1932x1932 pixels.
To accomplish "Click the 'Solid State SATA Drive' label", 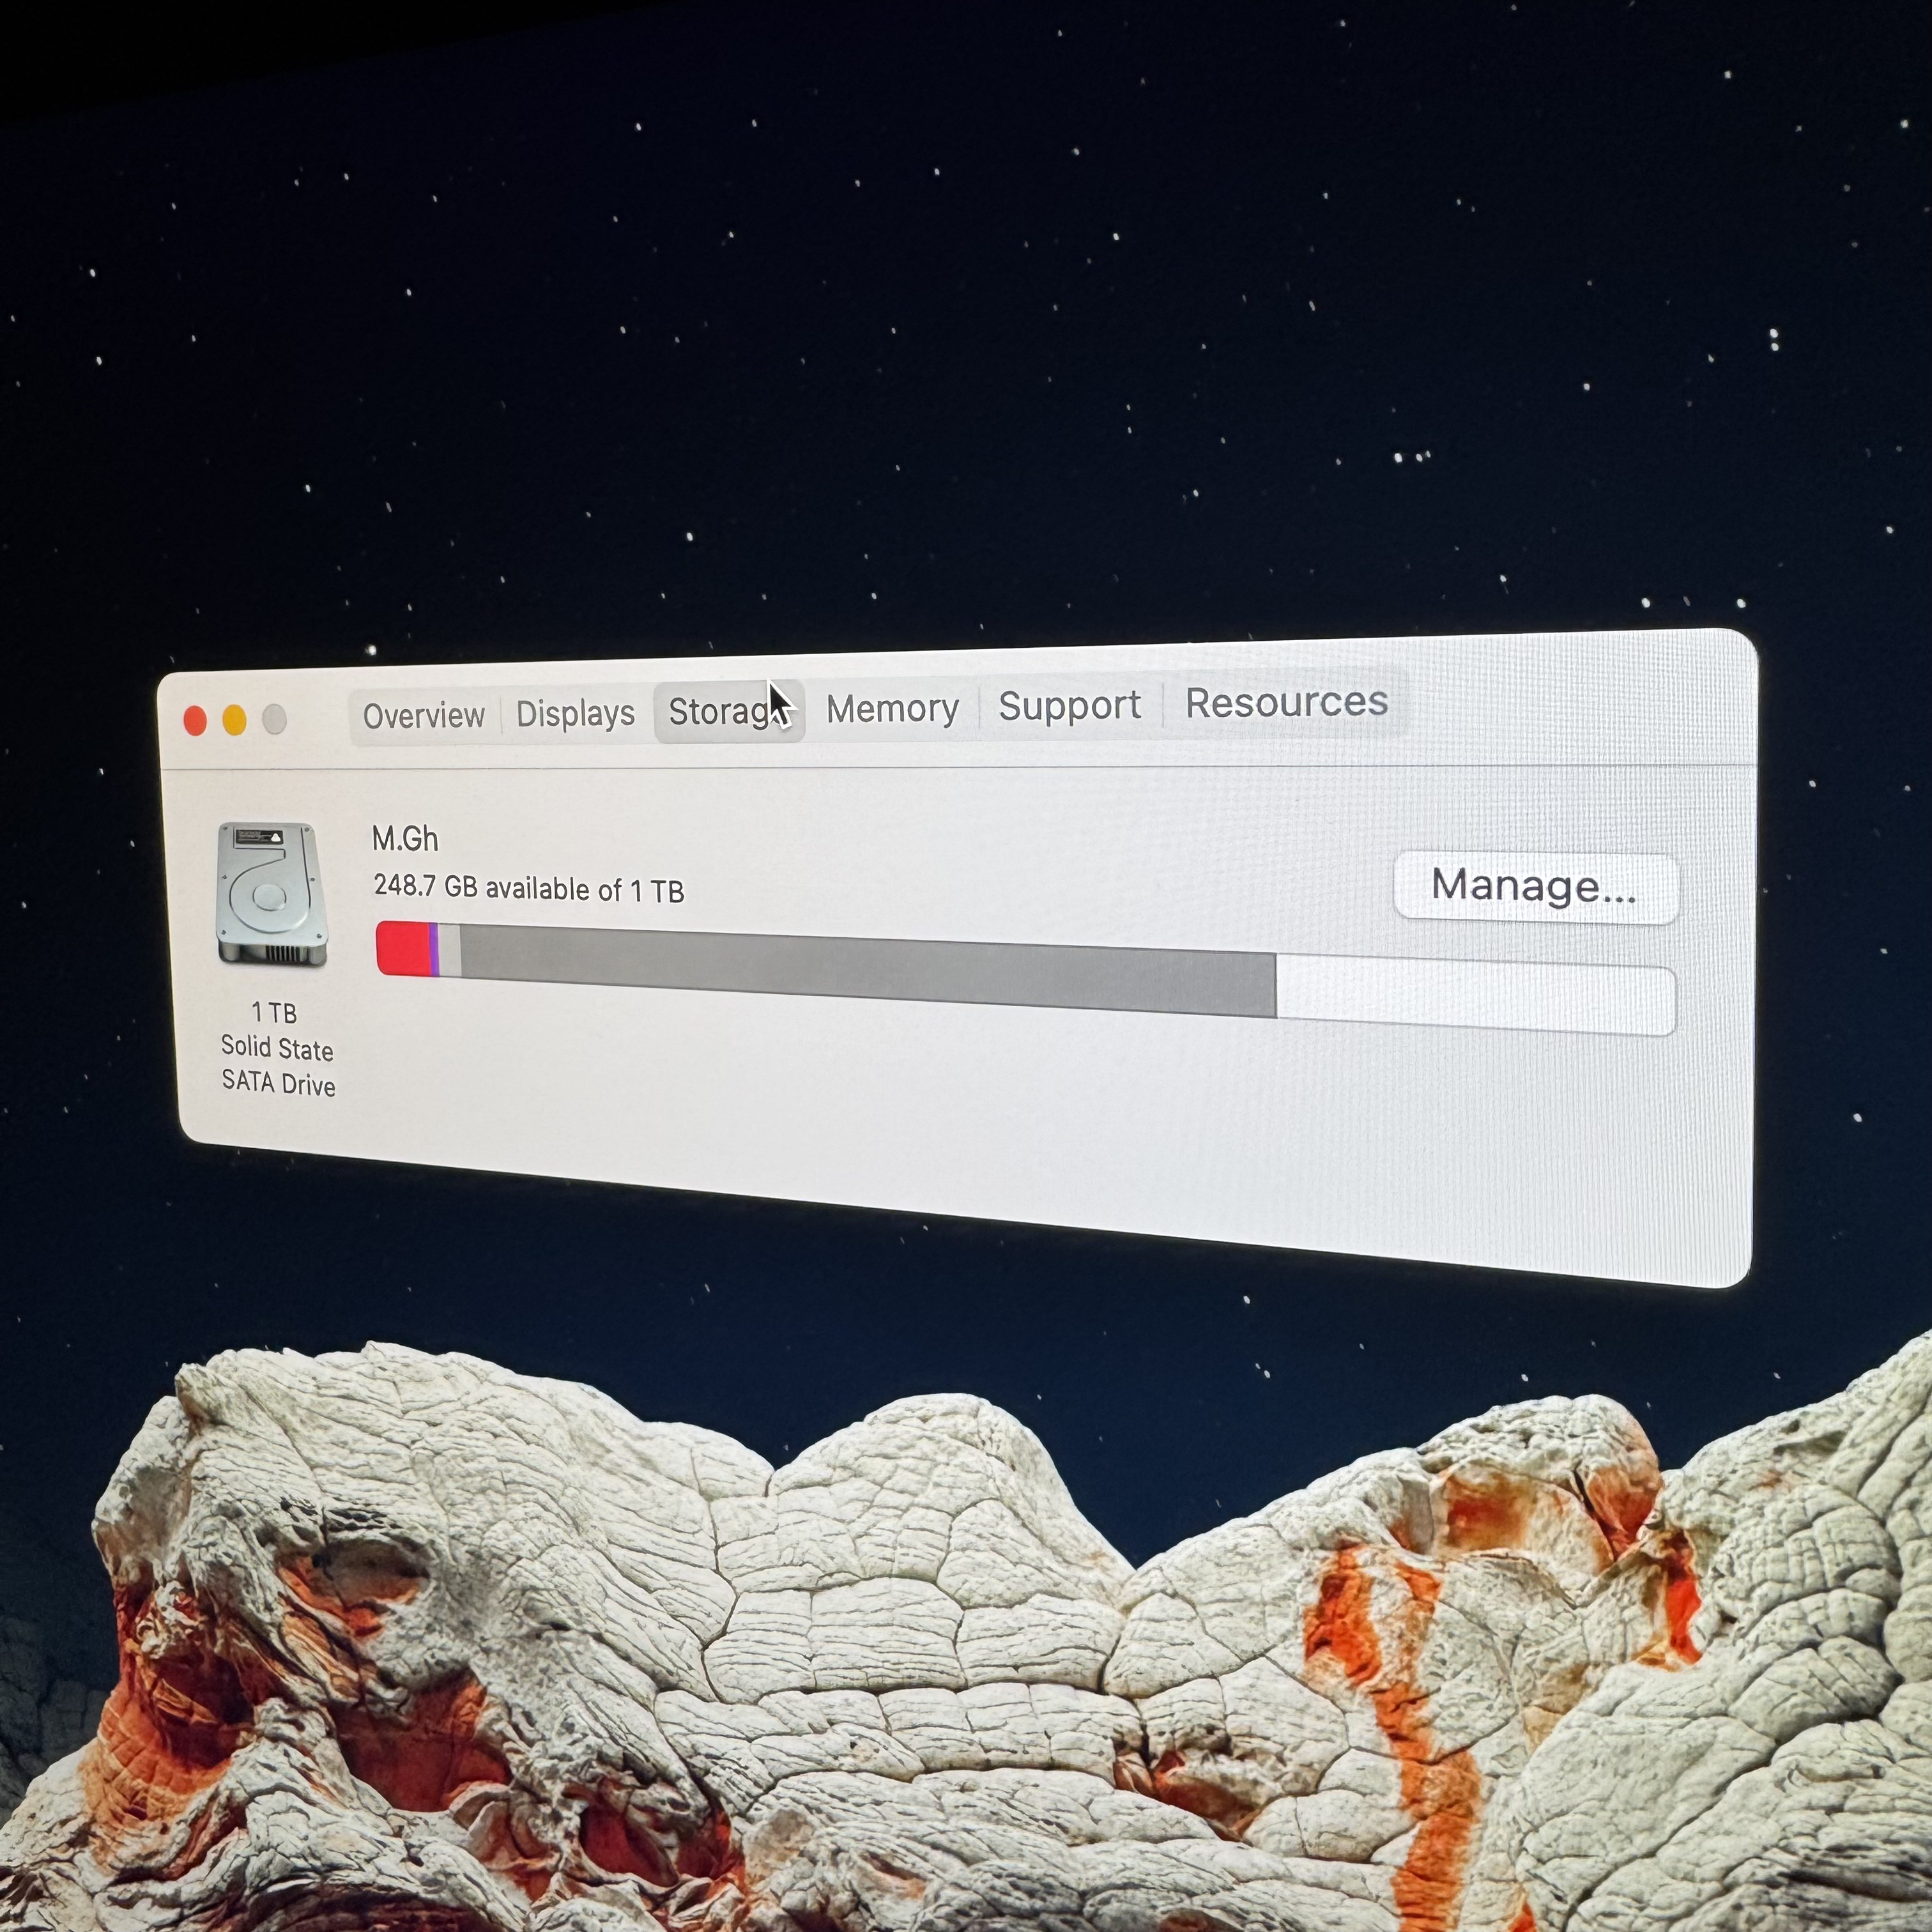I will coord(278,1066).
